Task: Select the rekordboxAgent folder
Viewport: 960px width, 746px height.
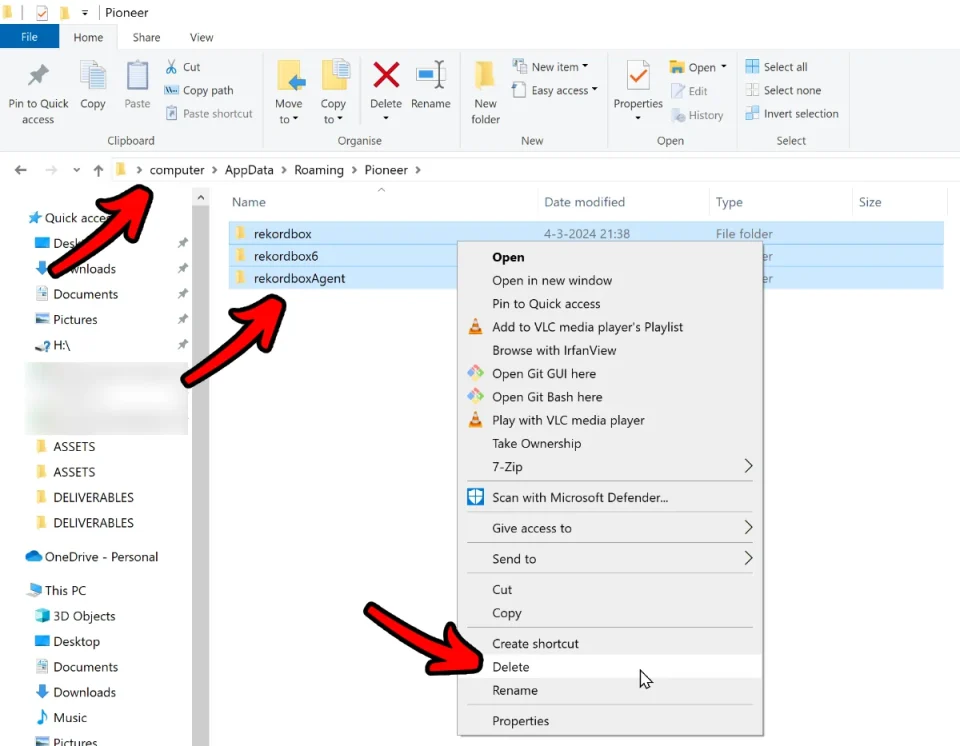Action: click(299, 278)
